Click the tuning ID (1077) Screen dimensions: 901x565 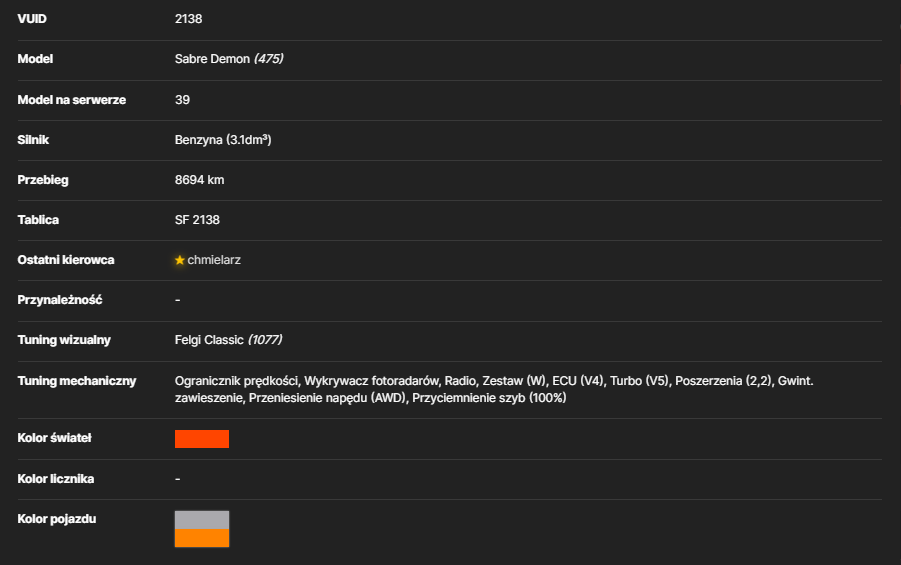[x=265, y=340]
